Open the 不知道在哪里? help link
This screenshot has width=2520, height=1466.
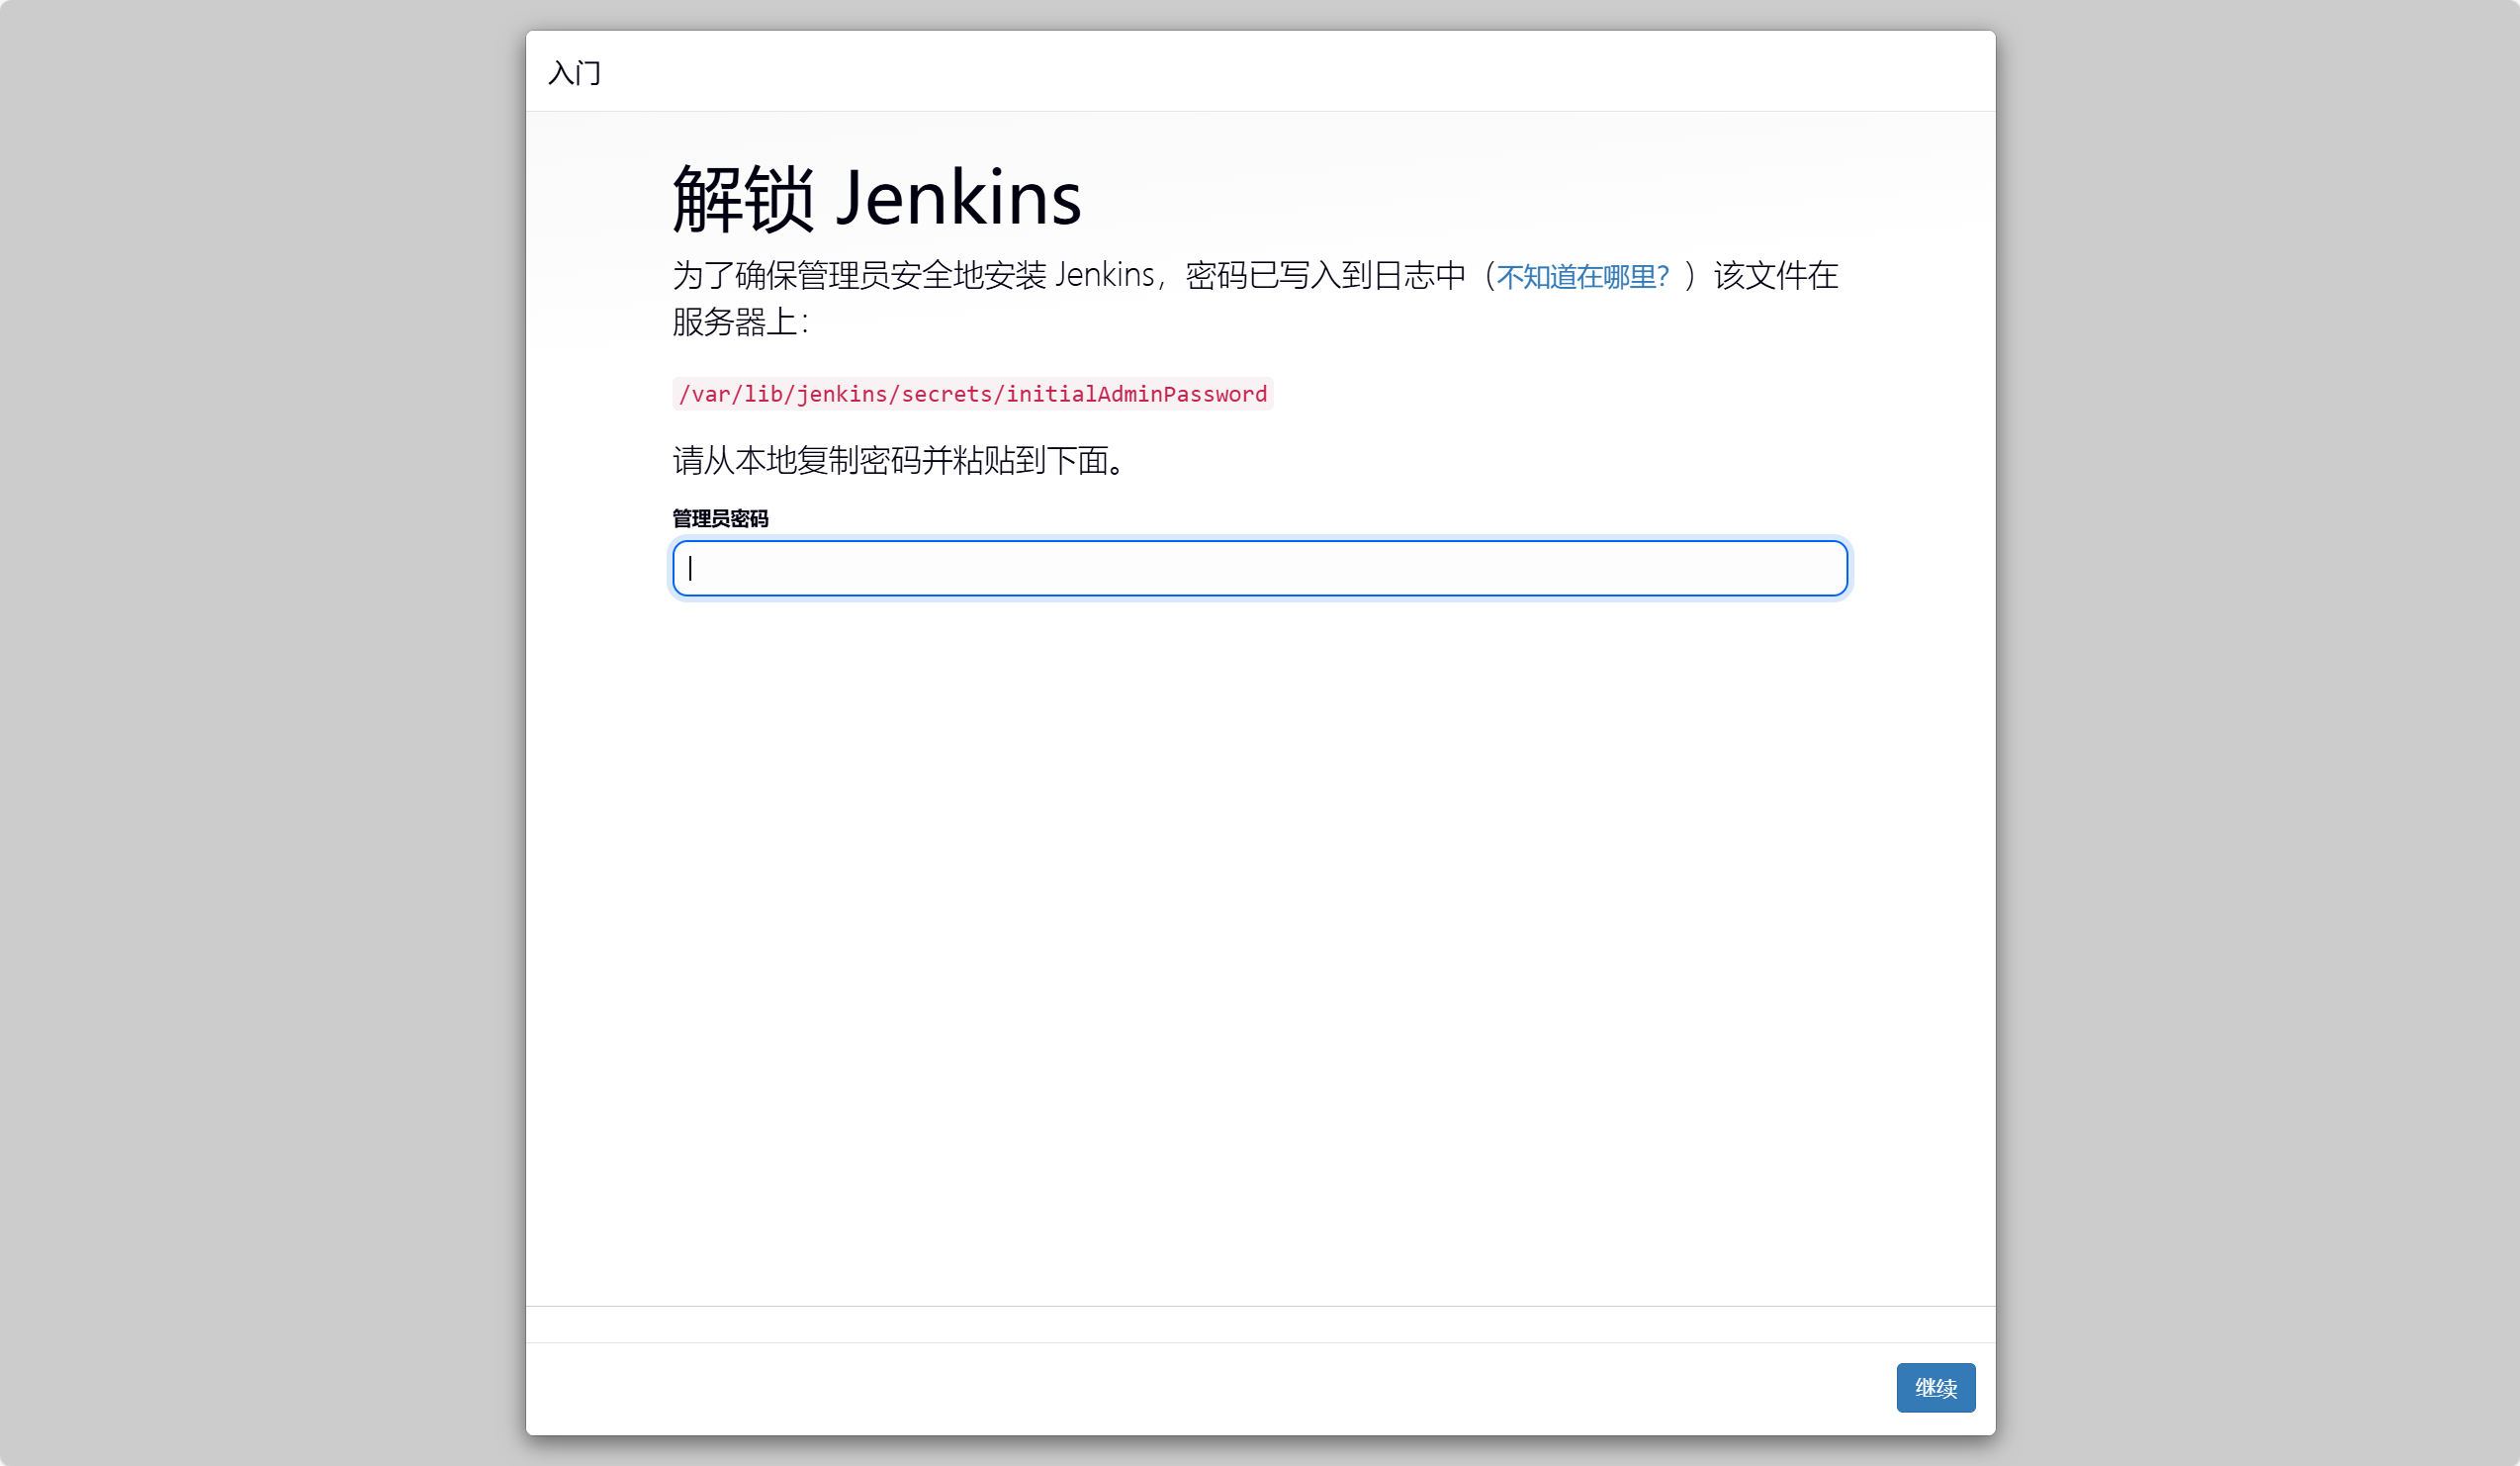tap(1582, 276)
